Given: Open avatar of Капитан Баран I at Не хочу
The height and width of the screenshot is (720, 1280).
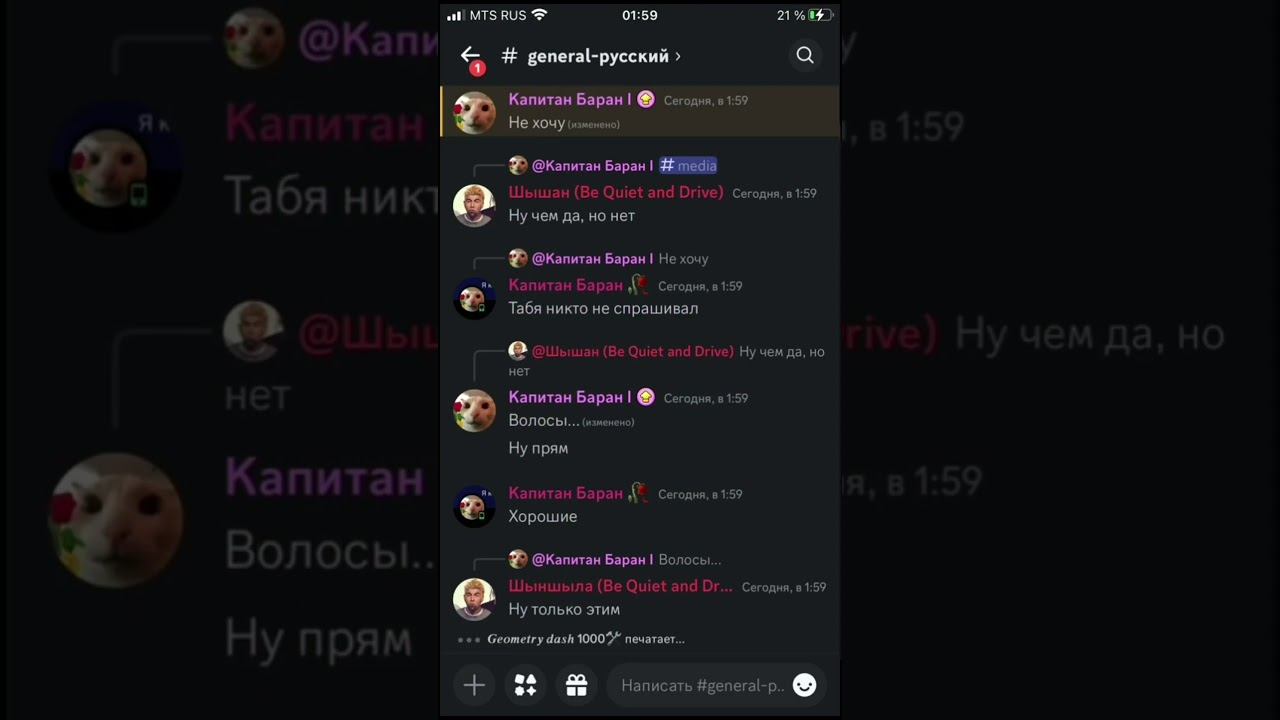Looking at the screenshot, I should pos(474,112).
